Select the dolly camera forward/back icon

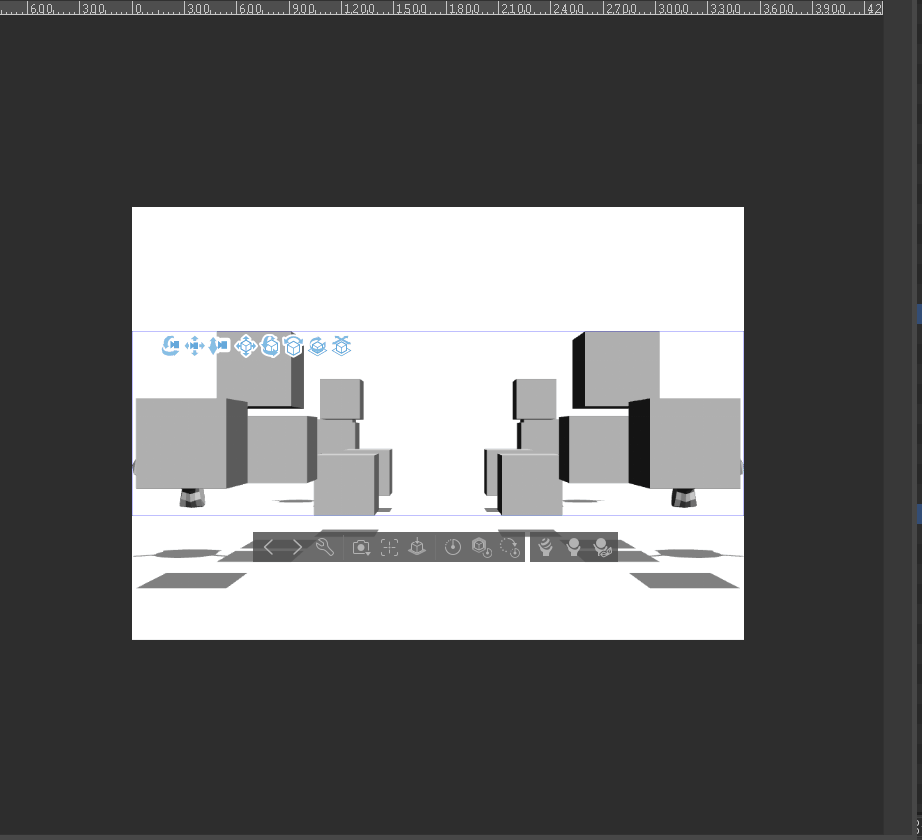coord(219,346)
